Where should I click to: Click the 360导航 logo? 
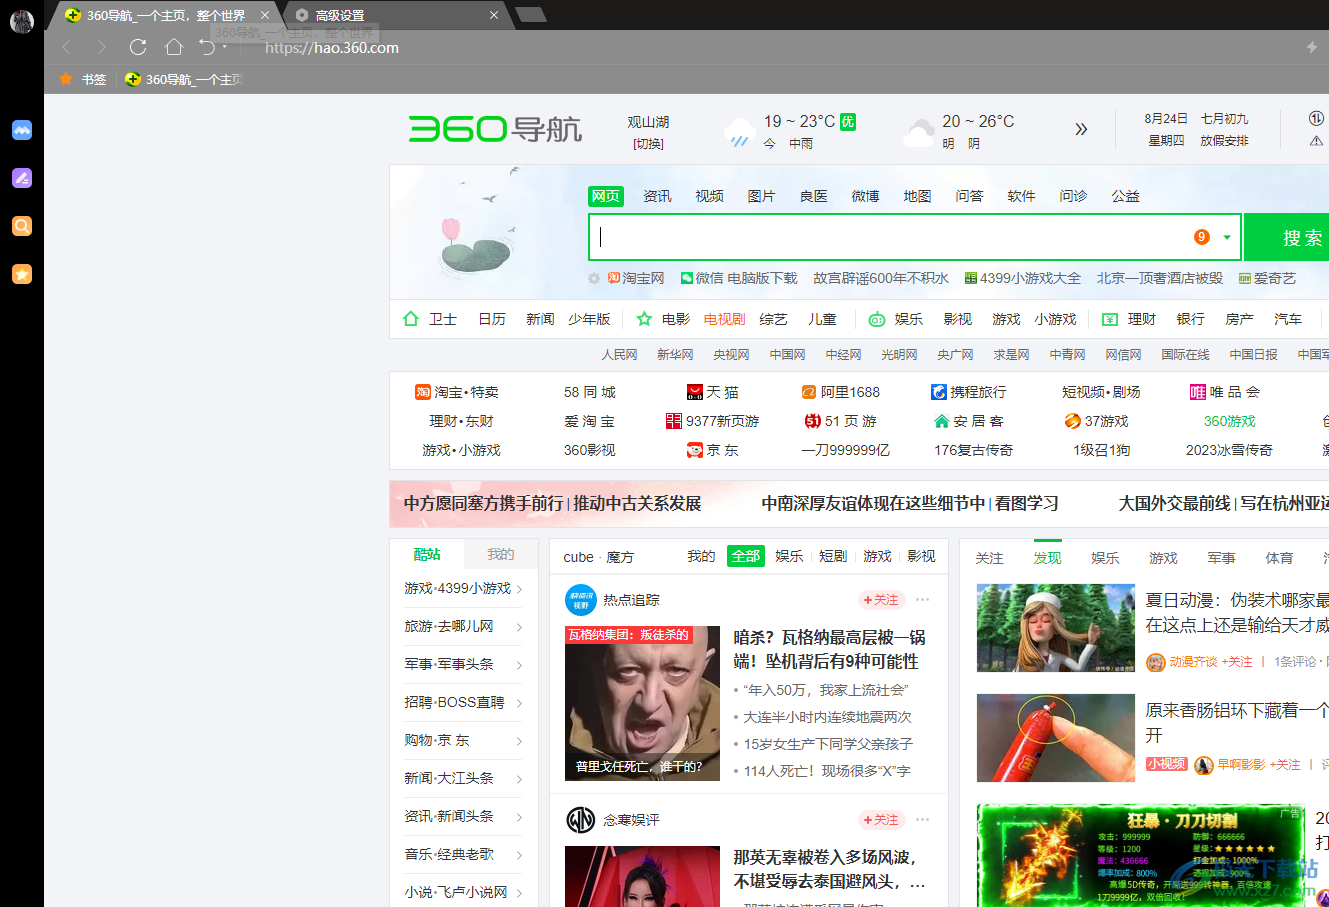[495, 129]
